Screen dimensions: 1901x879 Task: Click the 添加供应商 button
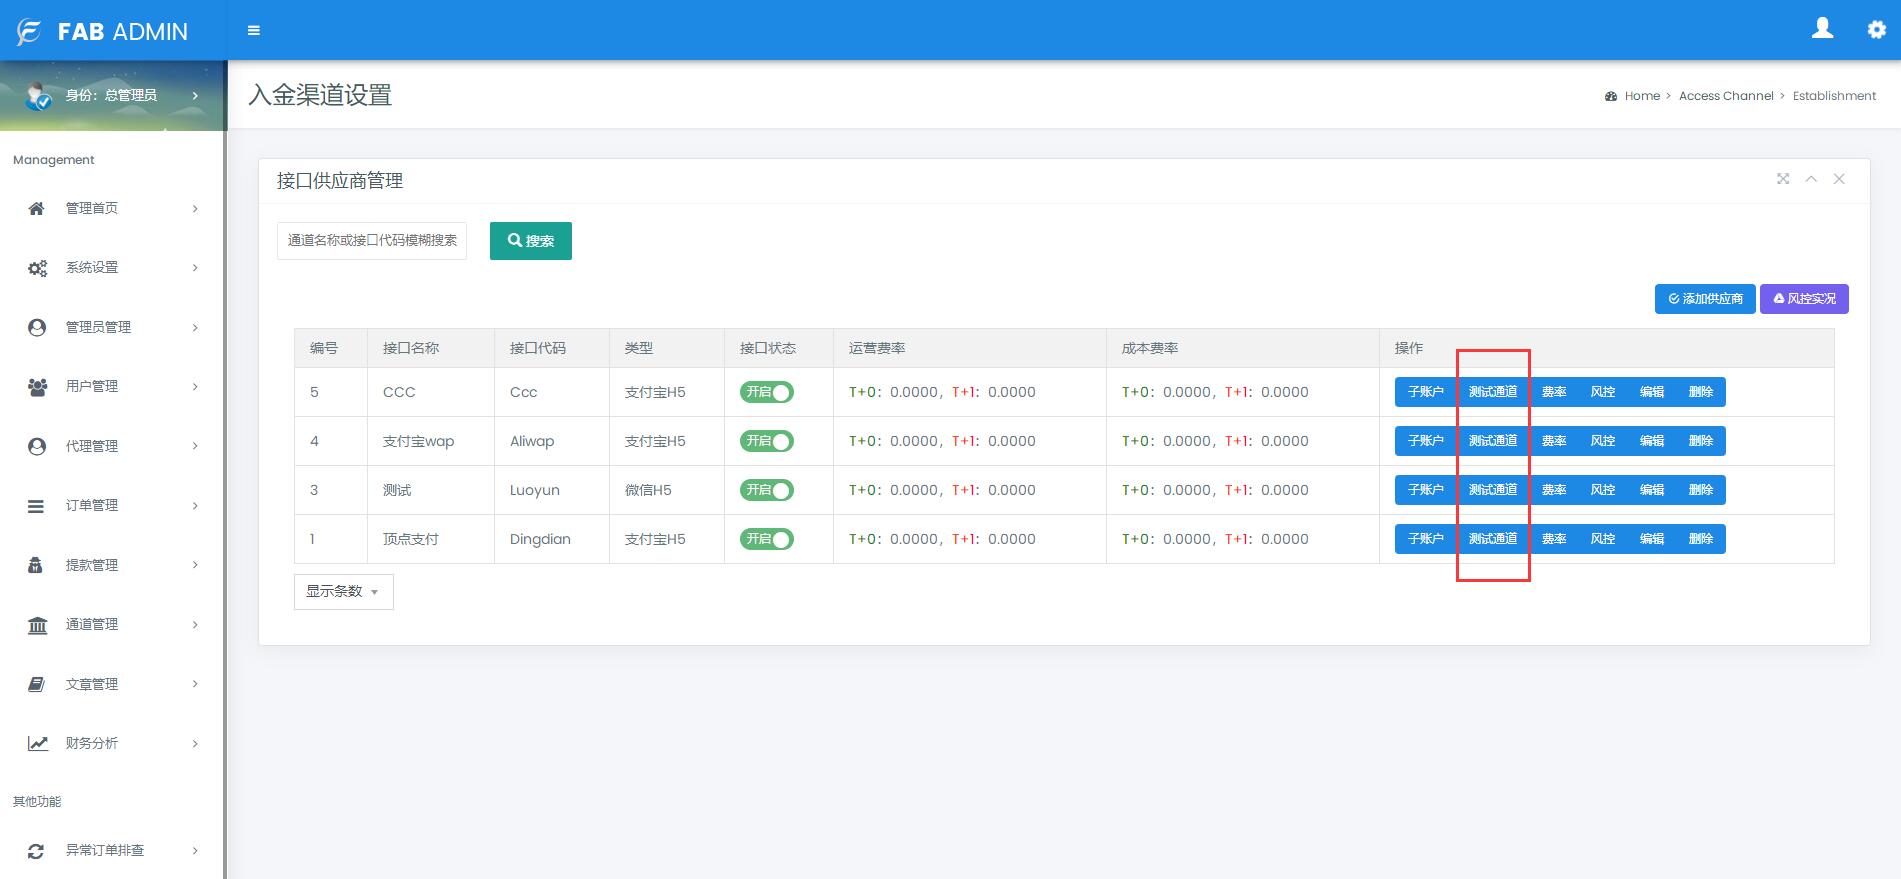point(1705,299)
